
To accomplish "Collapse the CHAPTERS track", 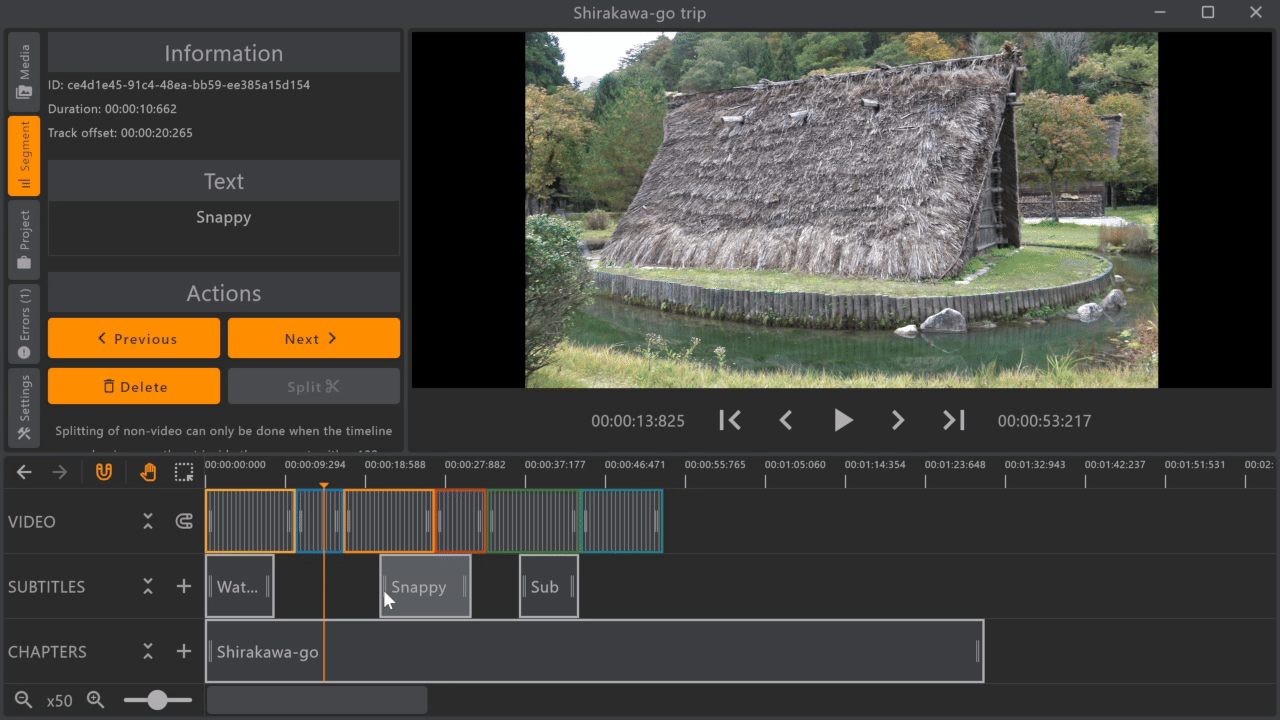I will coord(148,652).
